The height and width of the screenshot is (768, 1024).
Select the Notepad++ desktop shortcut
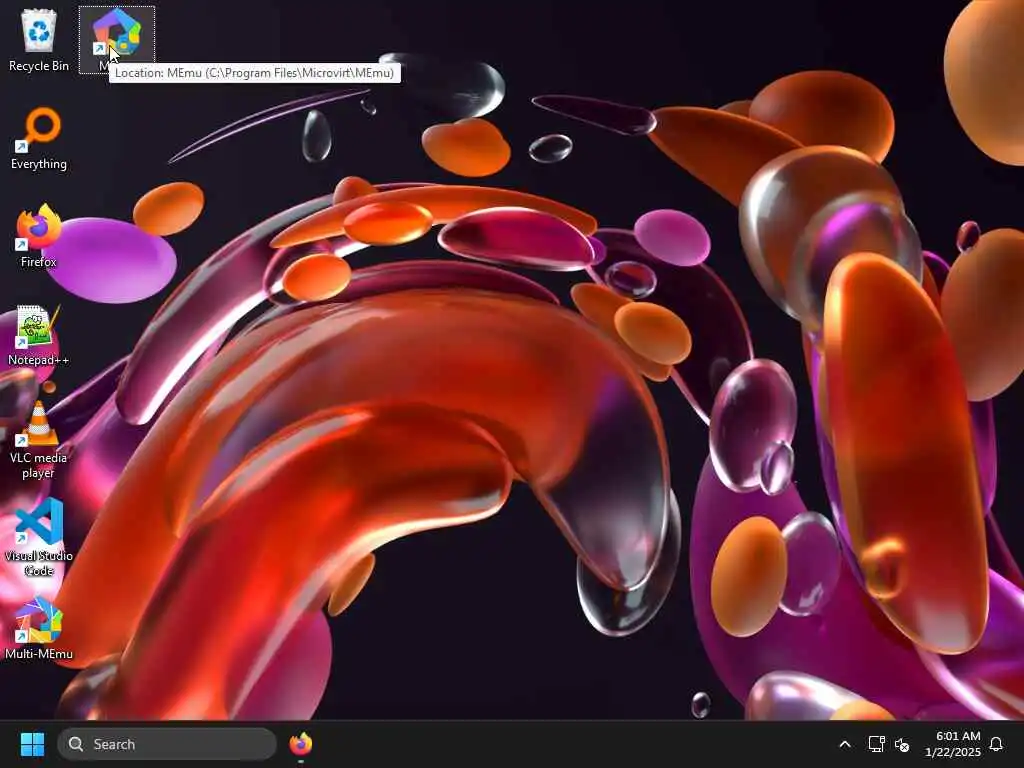click(39, 334)
